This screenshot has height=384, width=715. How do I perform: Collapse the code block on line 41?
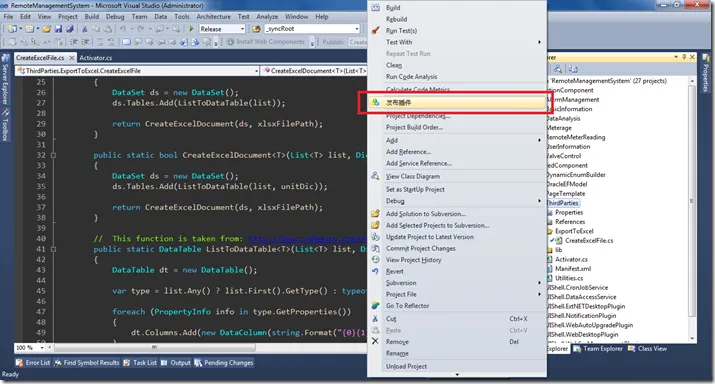pos(53,249)
